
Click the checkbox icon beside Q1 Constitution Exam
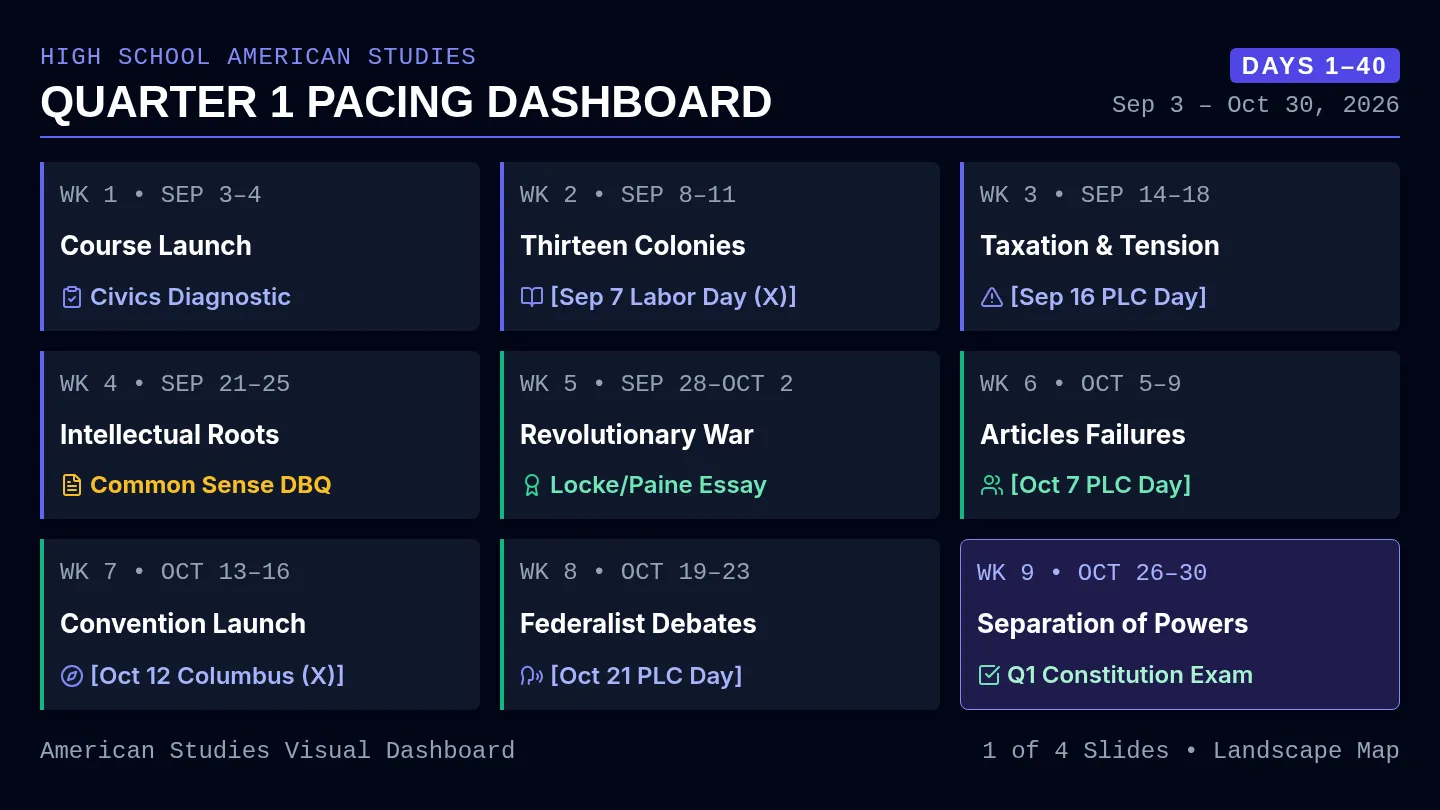[988, 675]
